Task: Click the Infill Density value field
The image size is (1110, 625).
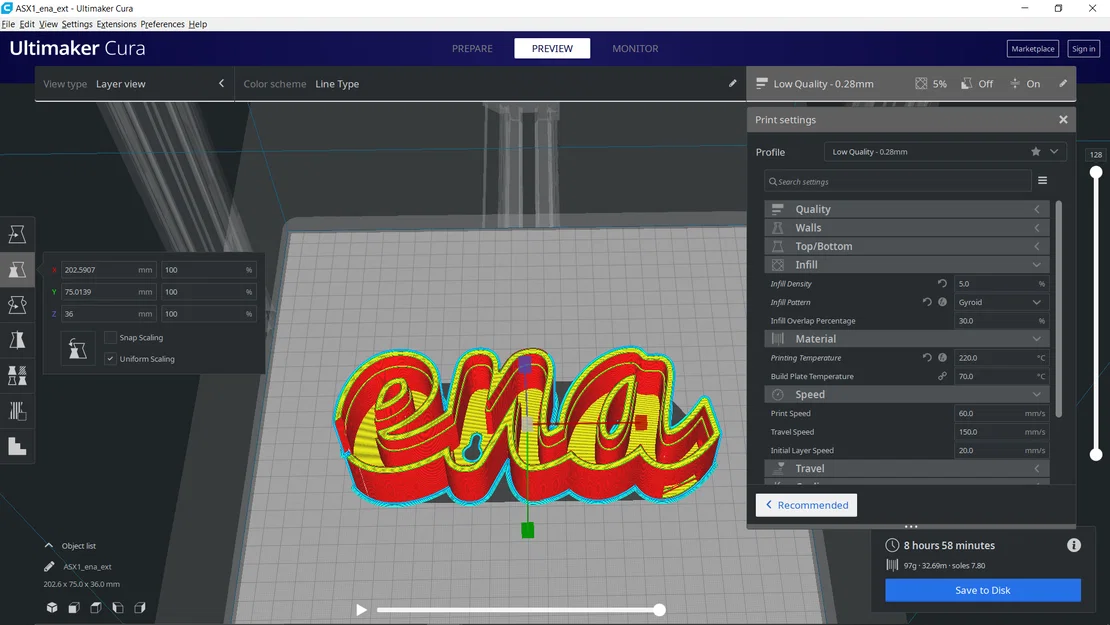Action: point(1001,284)
